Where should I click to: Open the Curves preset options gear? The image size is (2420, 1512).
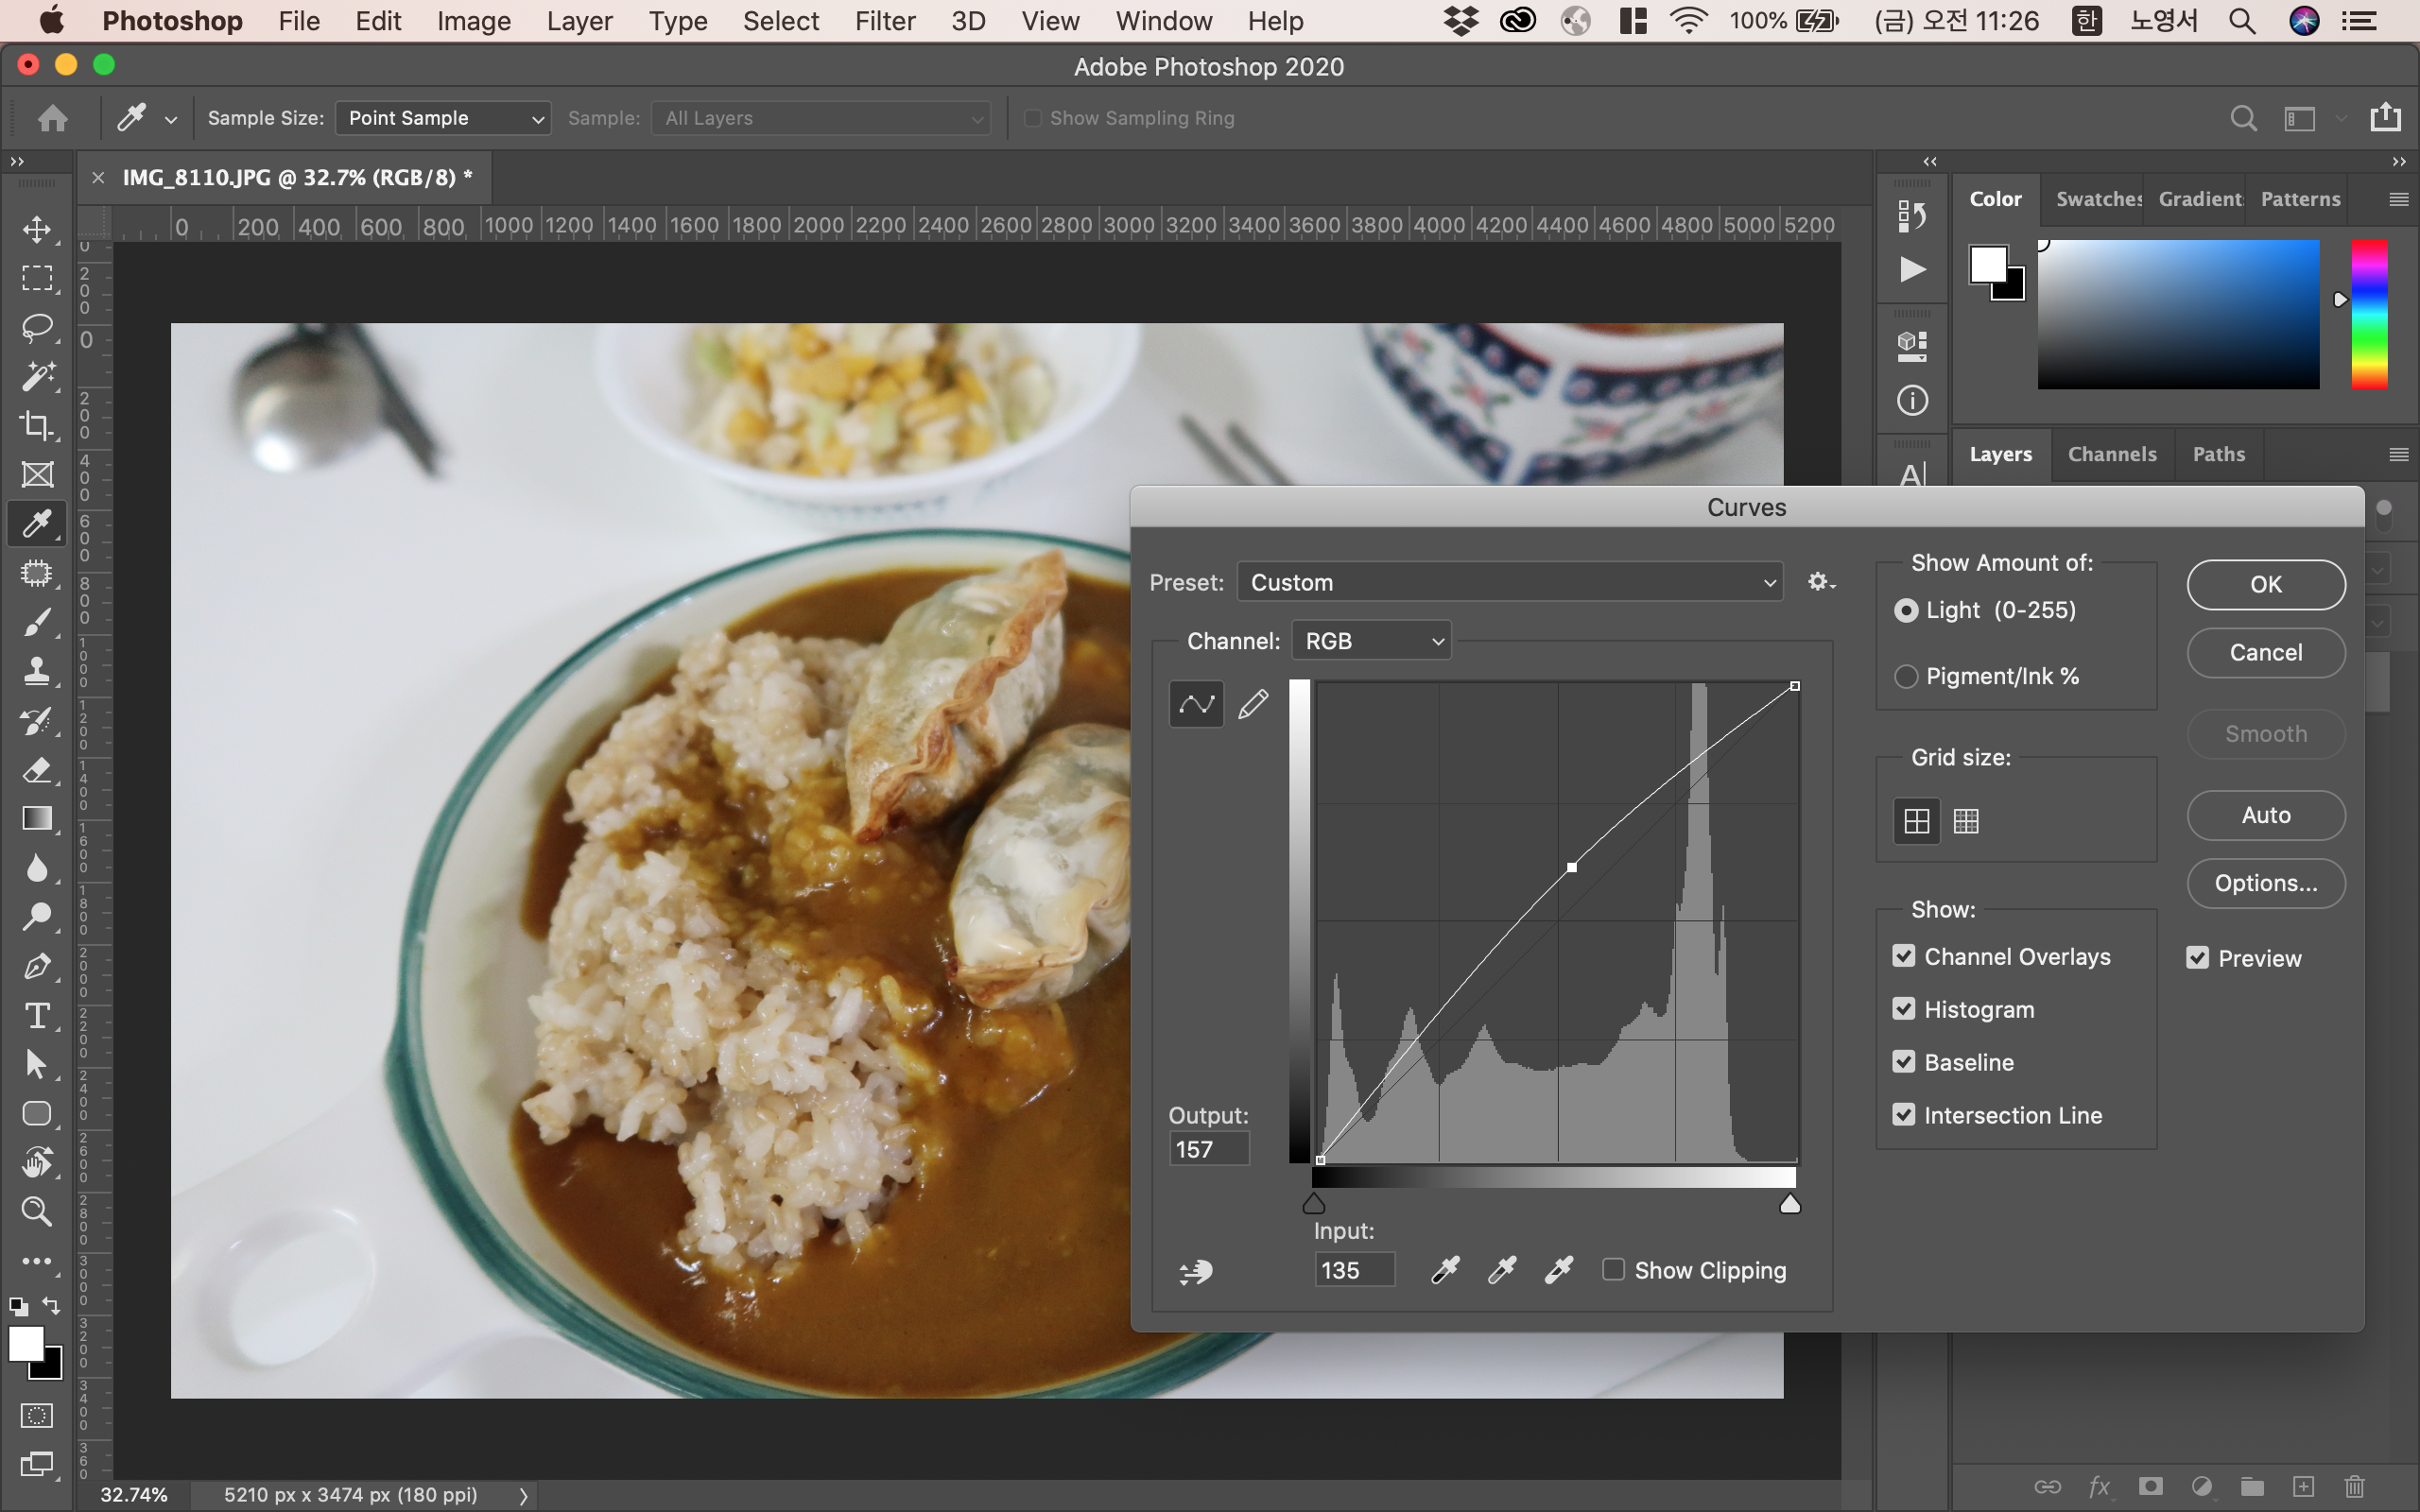click(1820, 582)
